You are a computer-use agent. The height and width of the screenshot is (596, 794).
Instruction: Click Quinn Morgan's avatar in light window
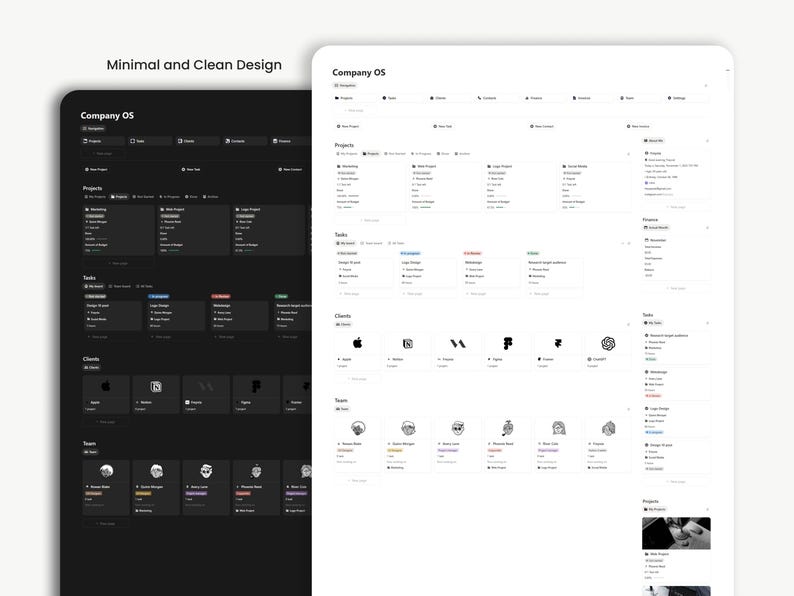(x=408, y=428)
